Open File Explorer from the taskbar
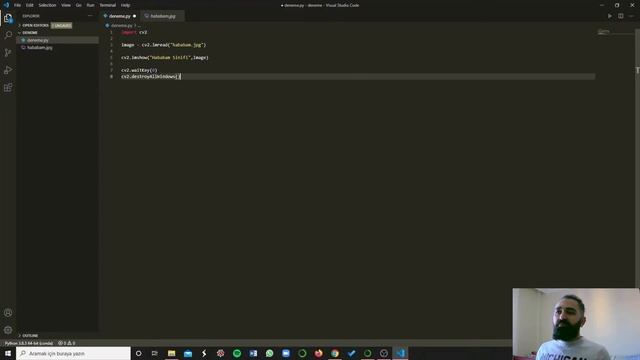Screen dimensions: 640x360 point(171,353)
